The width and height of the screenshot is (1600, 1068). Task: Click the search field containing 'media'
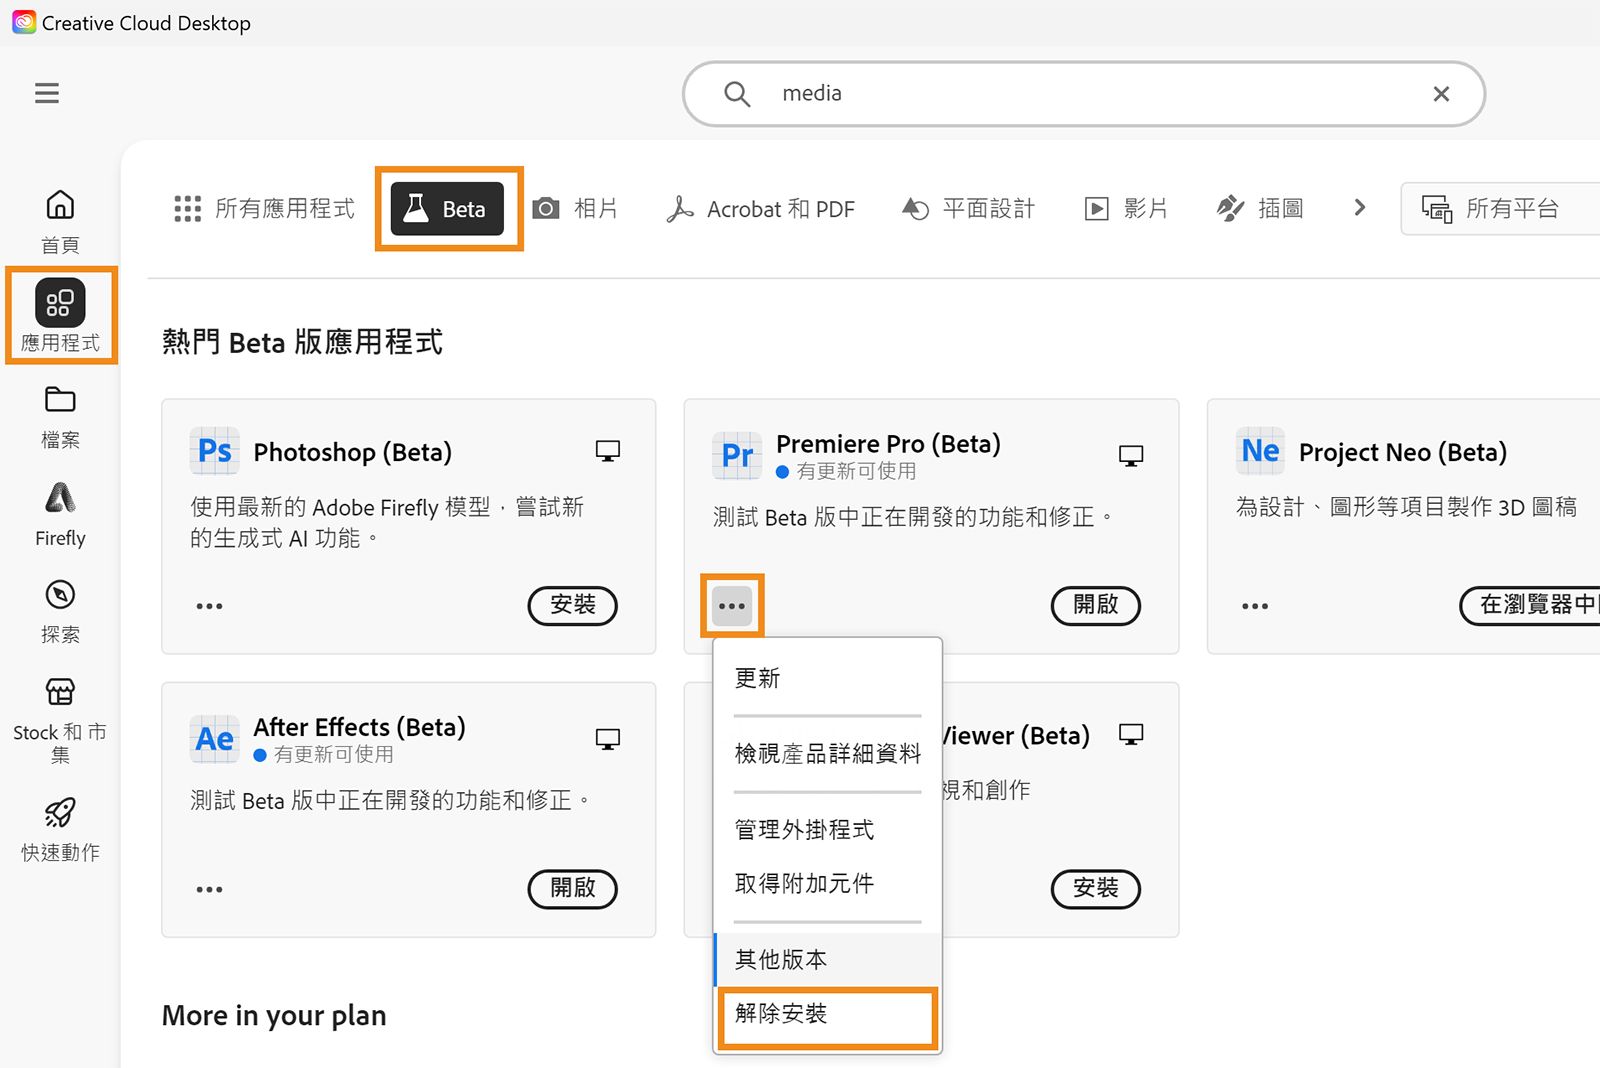point(1084,94)
